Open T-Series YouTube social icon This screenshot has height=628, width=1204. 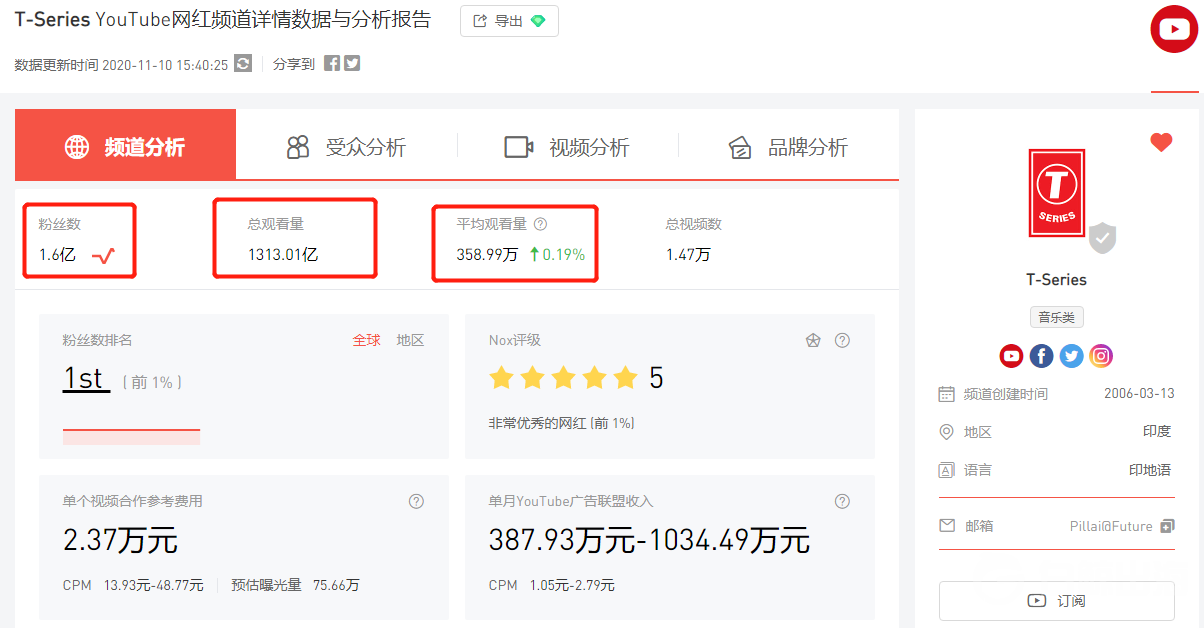pos(1011,355)
